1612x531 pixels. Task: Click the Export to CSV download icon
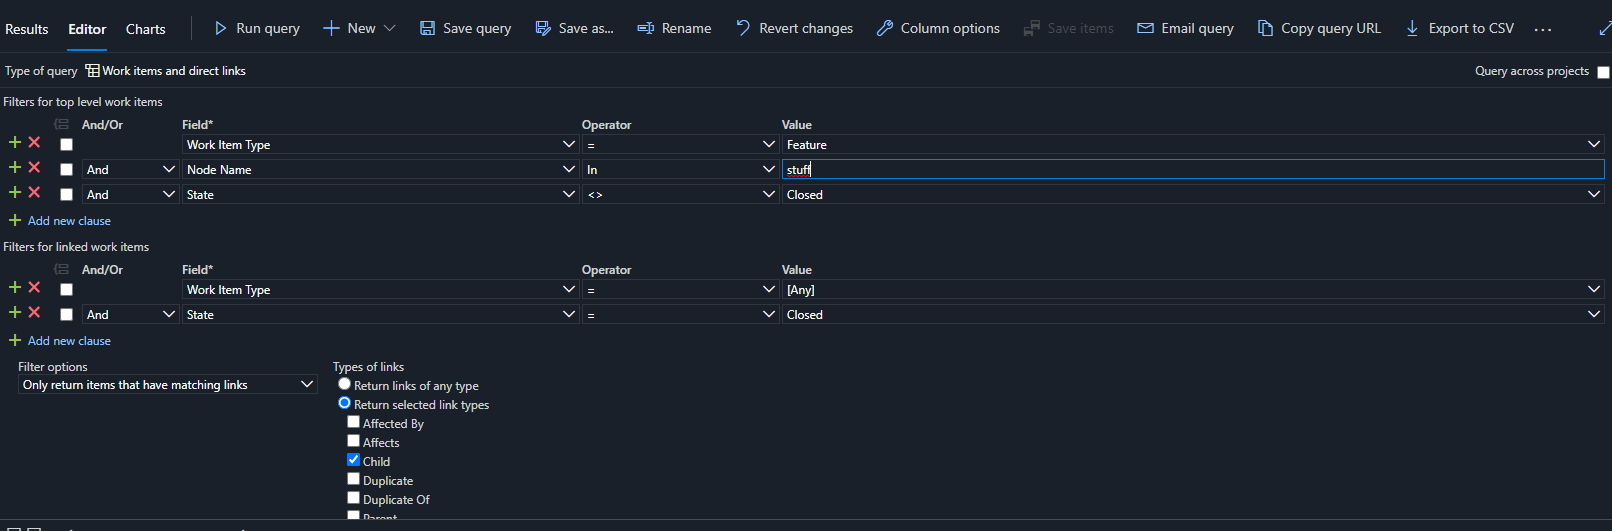pos(1412,28)
